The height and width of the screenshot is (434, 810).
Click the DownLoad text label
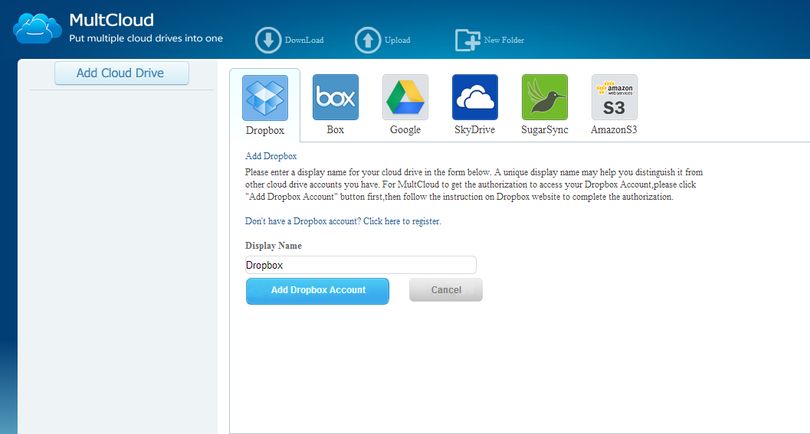pos(304,40)
